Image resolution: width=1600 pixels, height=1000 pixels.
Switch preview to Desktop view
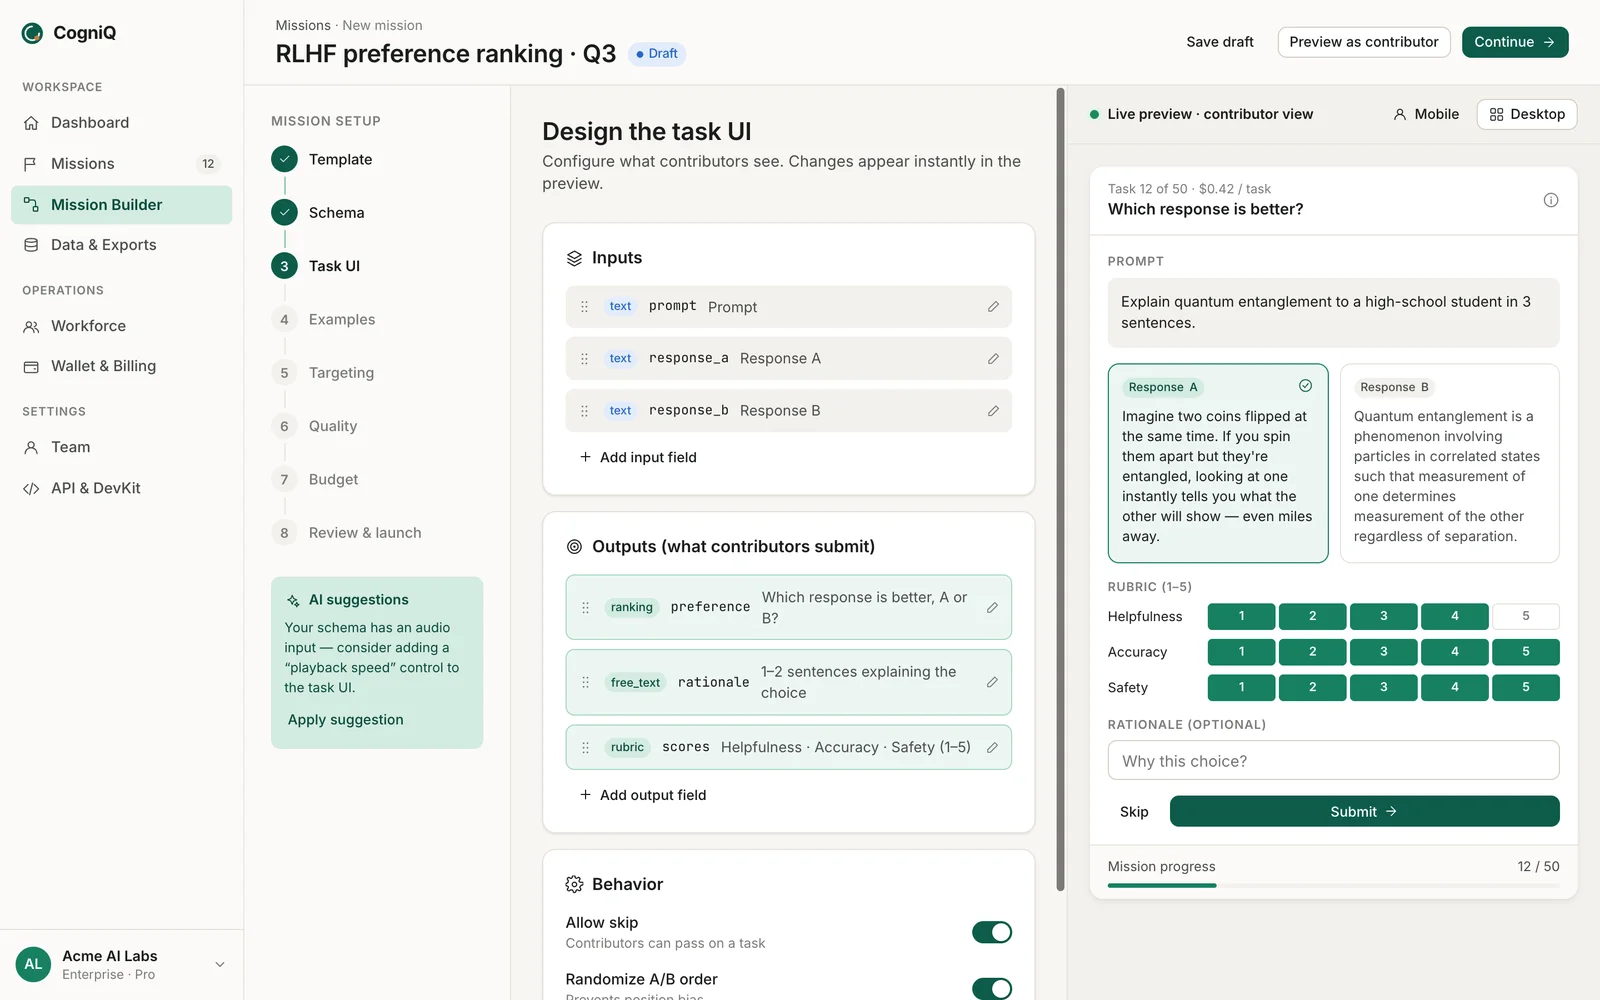(x=1527, y=114)
